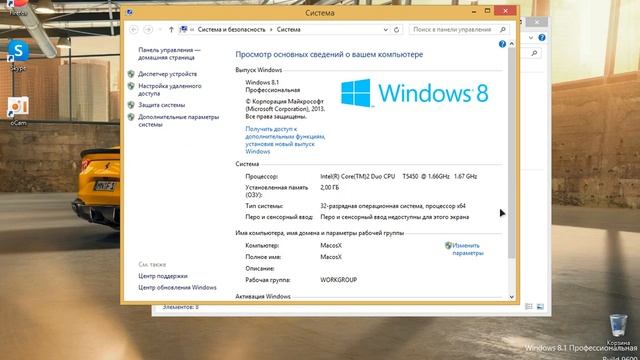Viewport: 640px width, 360px height.
Task: Open recent locations dropdown arrow
Action: coord(160,29)
